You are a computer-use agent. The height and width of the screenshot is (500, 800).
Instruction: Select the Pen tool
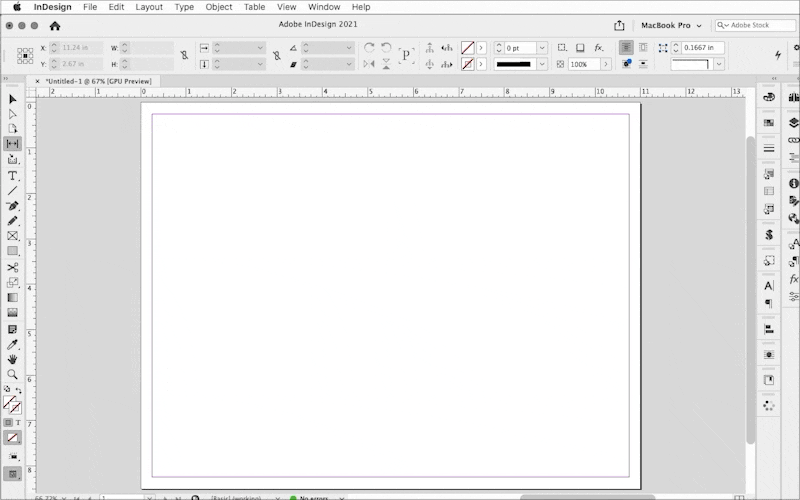click(12, 206)
